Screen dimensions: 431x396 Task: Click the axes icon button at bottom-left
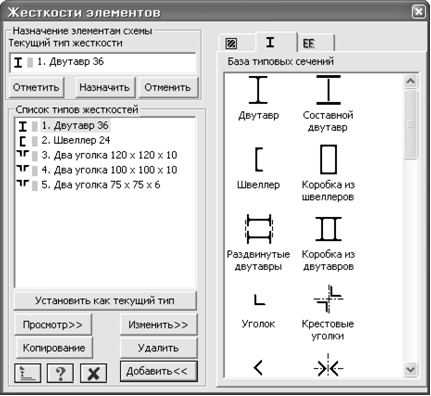coord(28,373)
